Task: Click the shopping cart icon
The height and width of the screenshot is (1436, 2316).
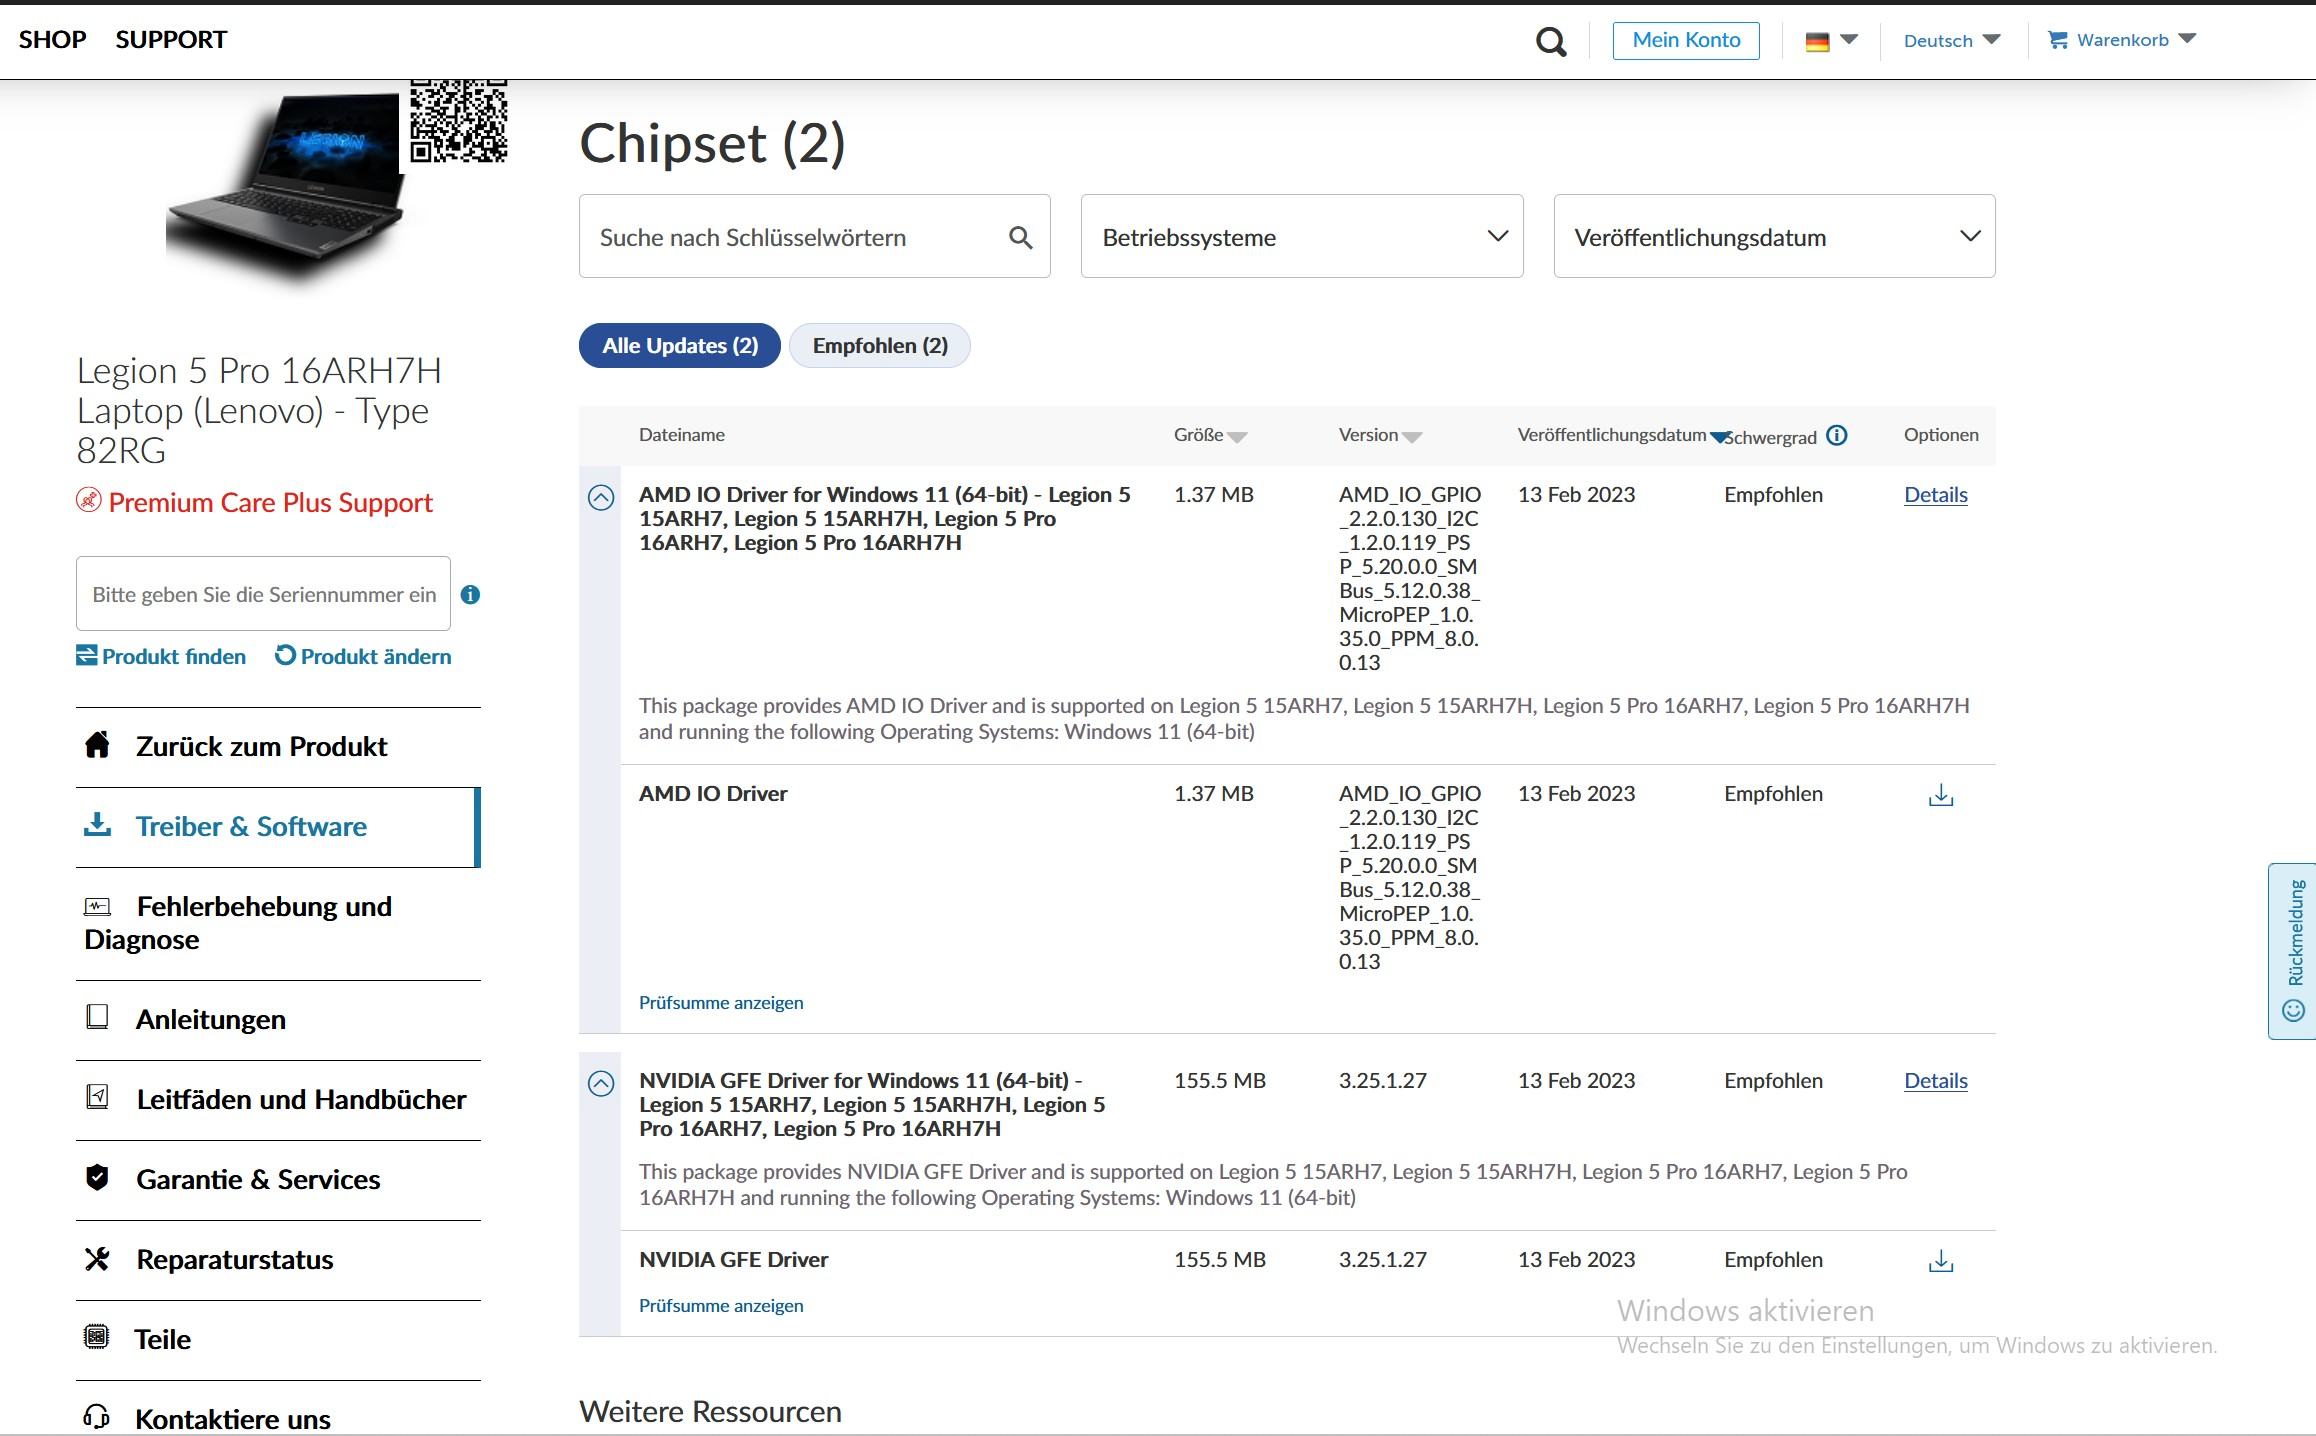Action: [2057, 40]
